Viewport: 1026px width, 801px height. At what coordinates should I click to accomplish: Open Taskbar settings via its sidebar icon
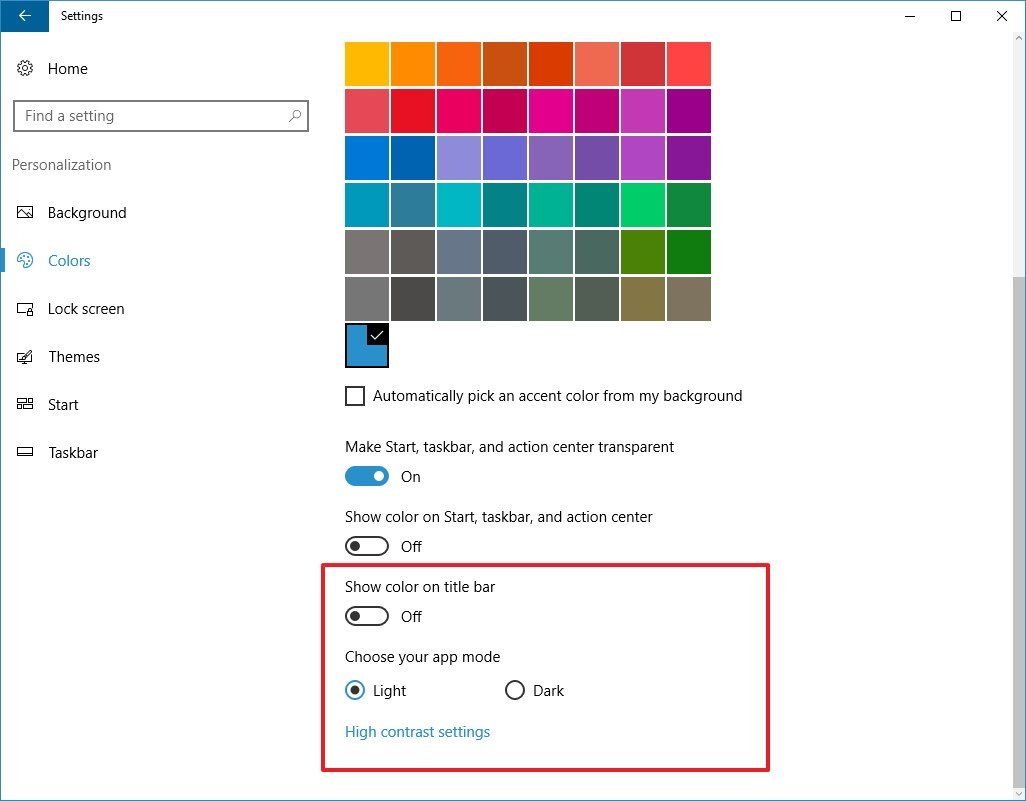(25, 452)
